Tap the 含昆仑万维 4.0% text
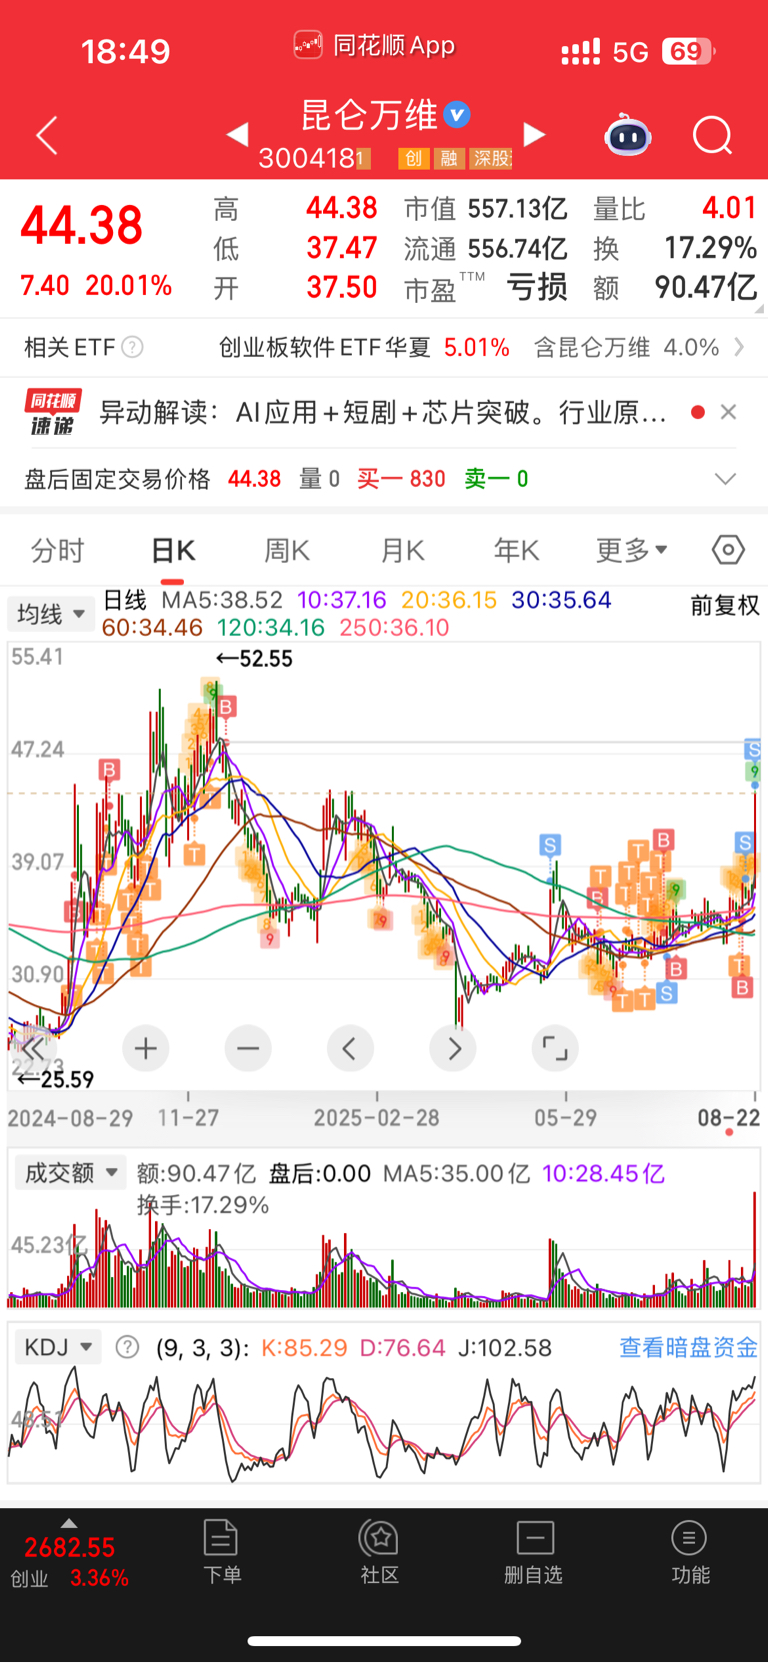 pyautogui.click(x=626, y=347)
